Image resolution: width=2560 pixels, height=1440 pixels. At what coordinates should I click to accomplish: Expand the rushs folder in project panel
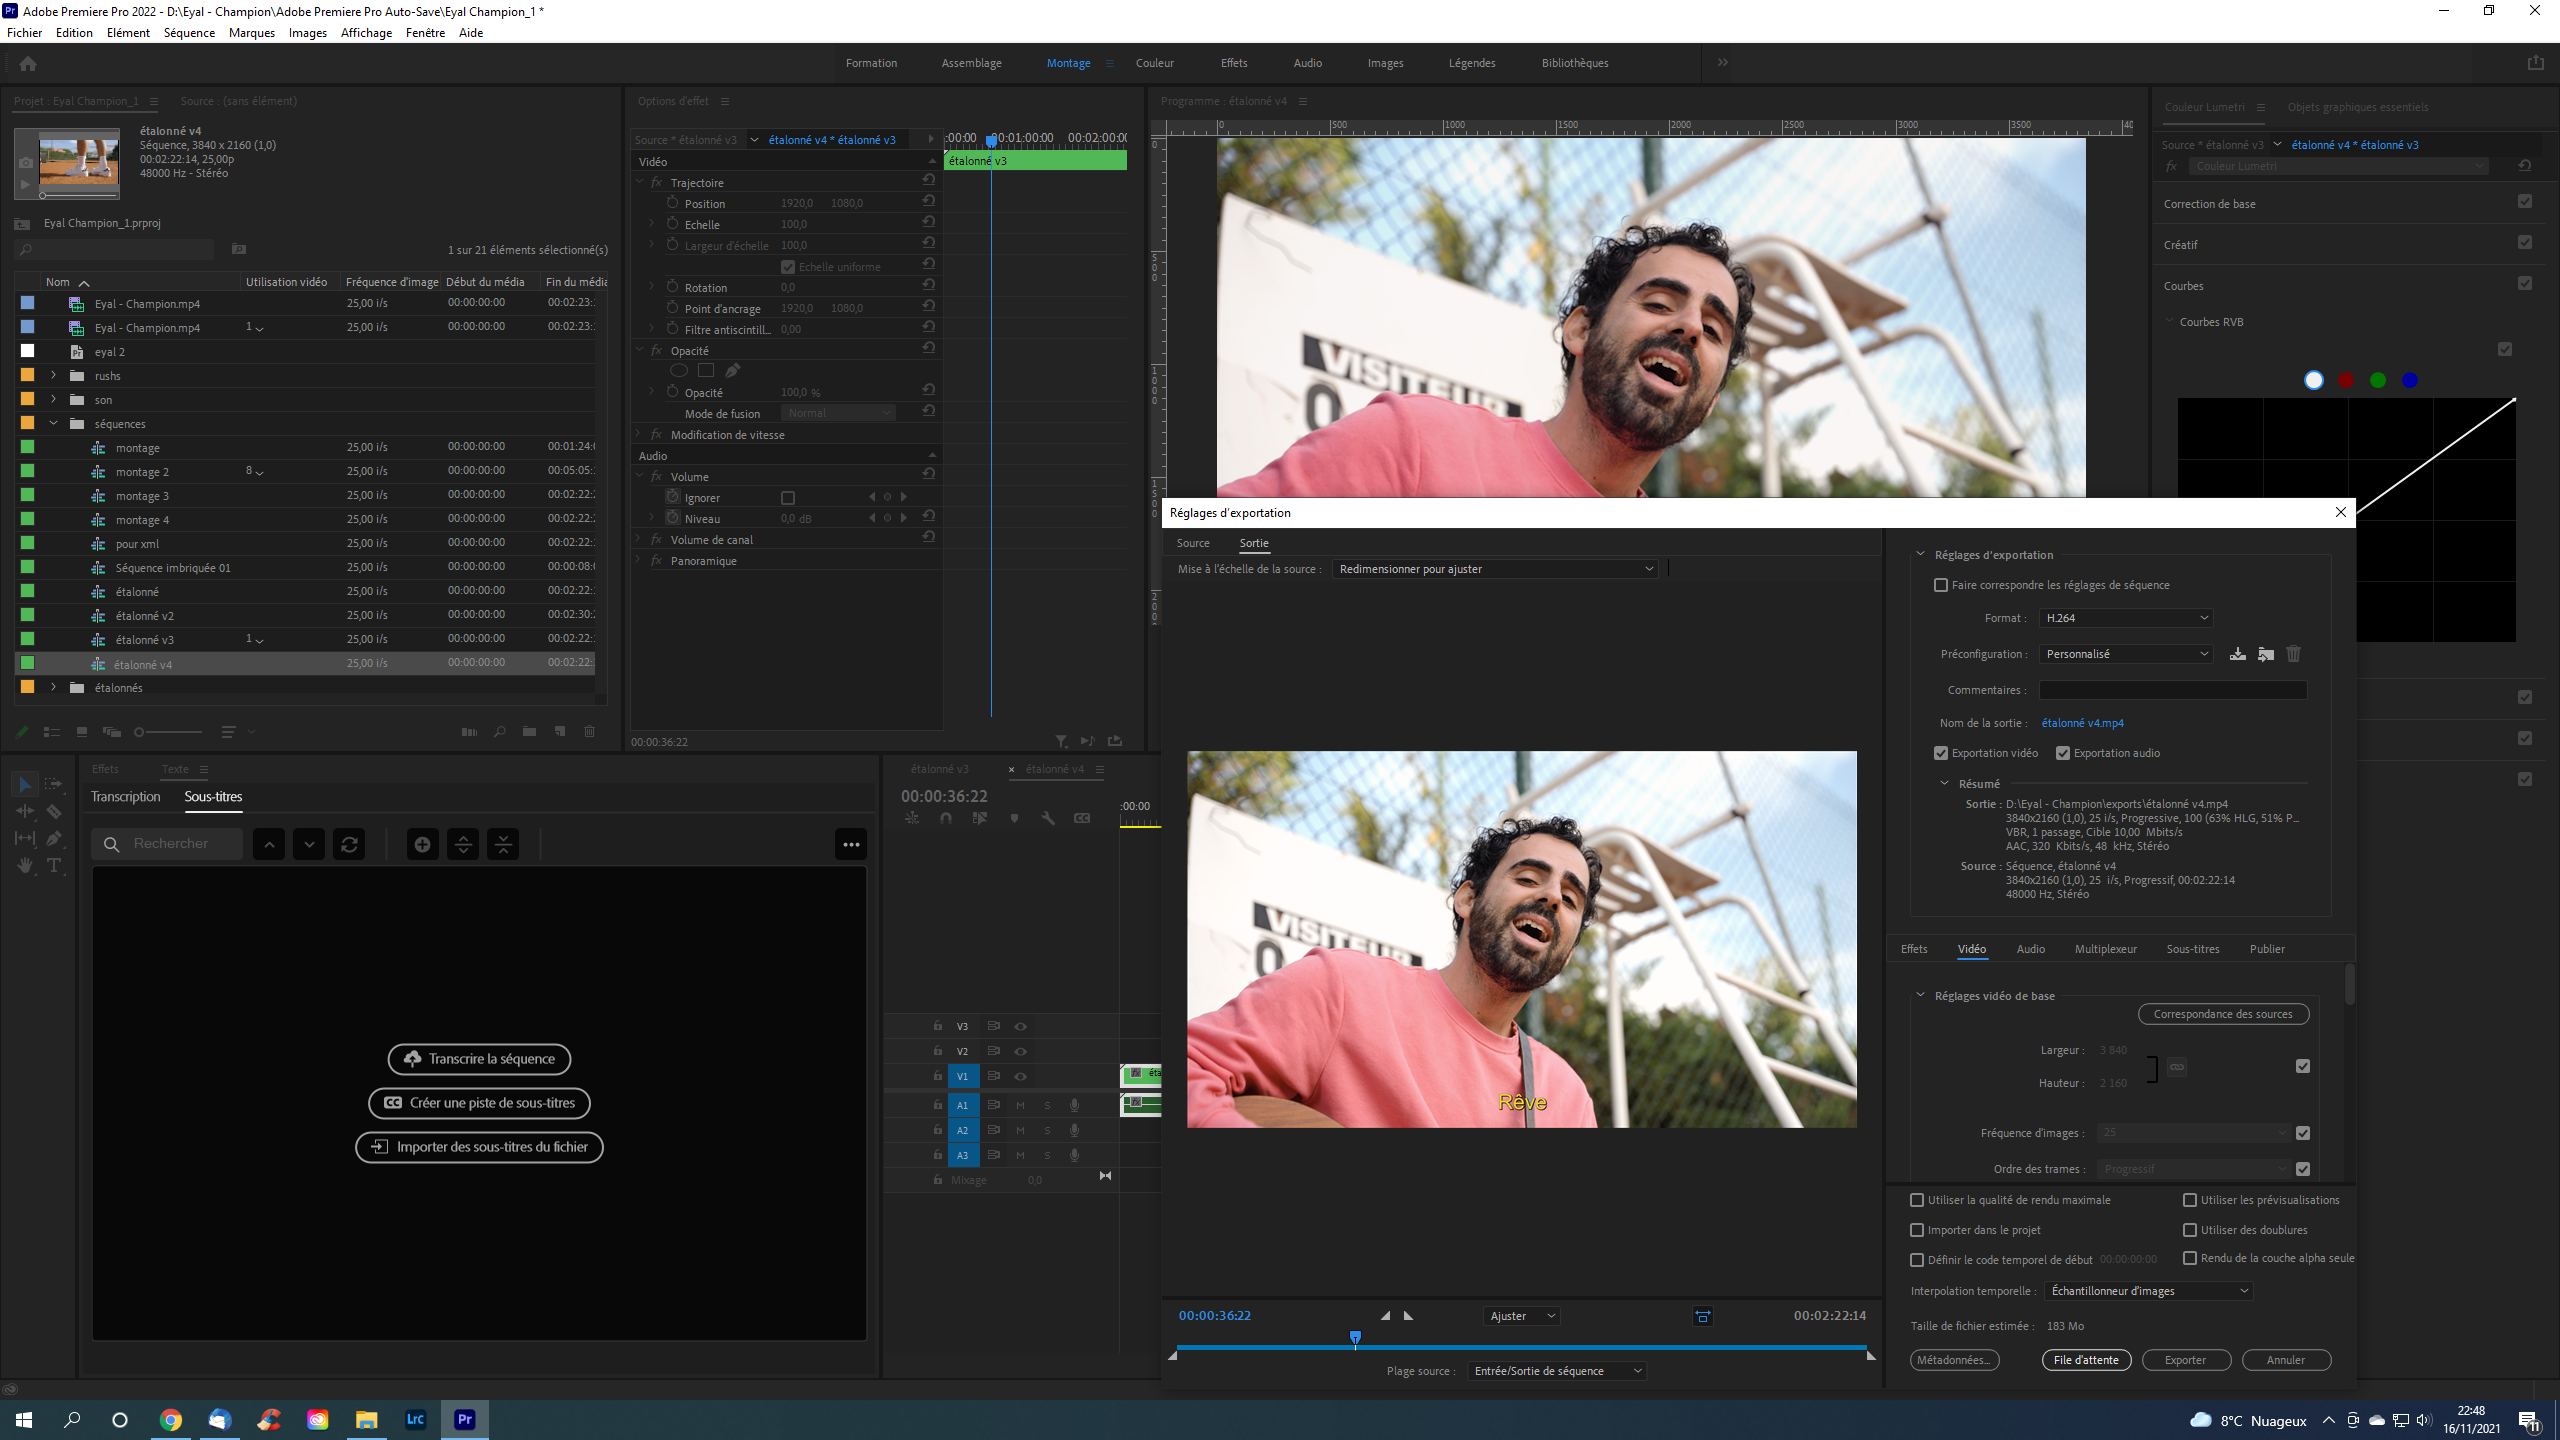pyautogui.click(x=54, y=376)
